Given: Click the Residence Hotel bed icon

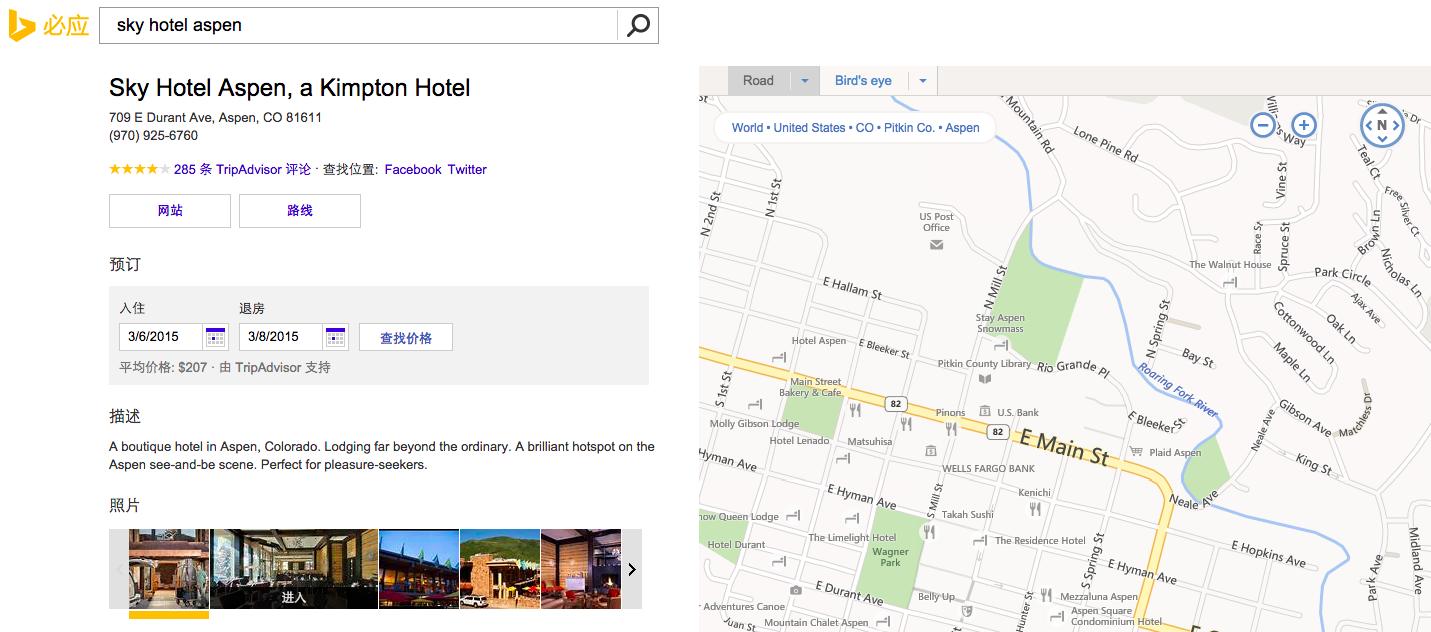Looking at the screenshot, I should [x=980, y=540].
